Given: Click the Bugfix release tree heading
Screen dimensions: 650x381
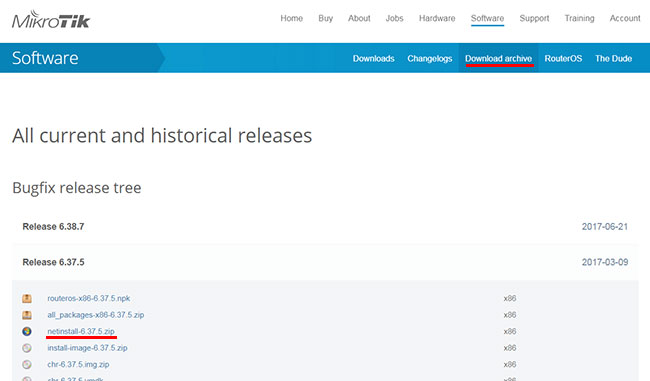Looking at the screenshot, I should pyautogui.click(x=77, y=188).
